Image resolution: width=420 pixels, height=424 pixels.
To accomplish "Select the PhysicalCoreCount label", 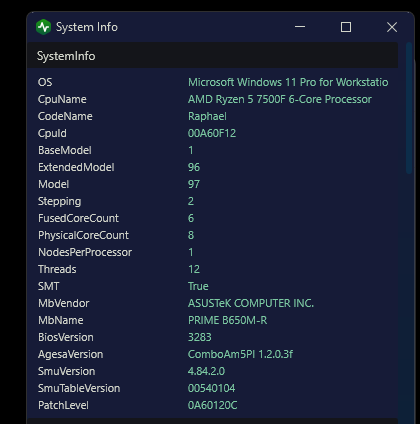I will point(83,235).
